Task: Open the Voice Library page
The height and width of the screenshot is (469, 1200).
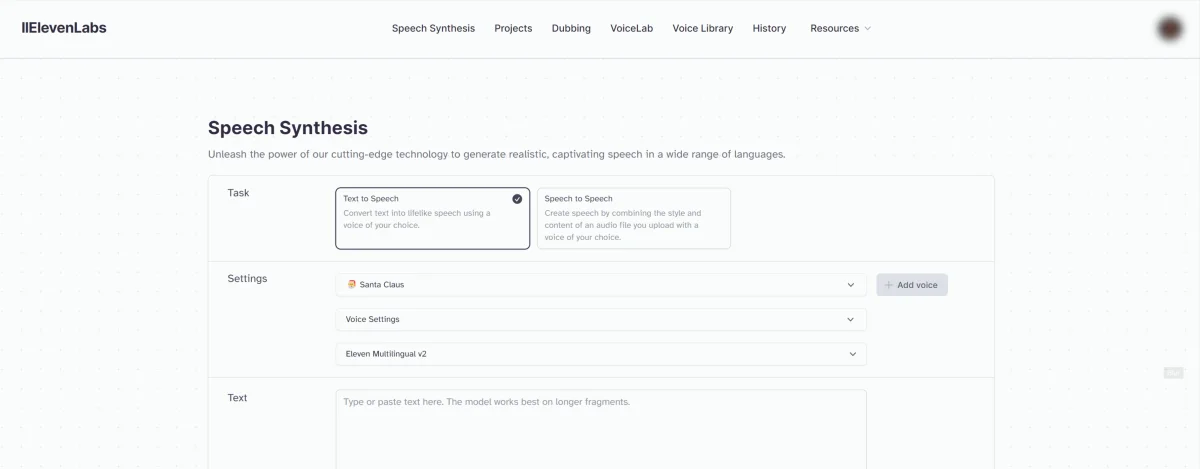Action: pos(703,29)
